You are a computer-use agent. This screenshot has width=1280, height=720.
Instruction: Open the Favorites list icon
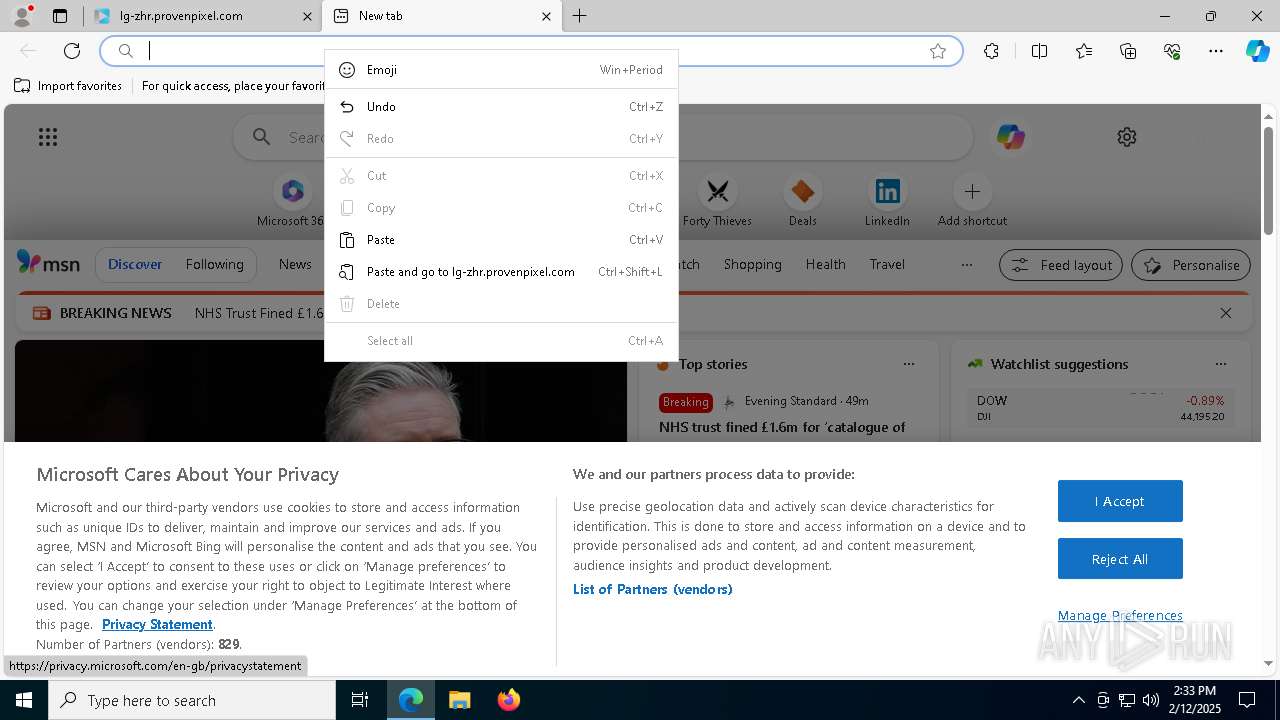coord(1084,51)
